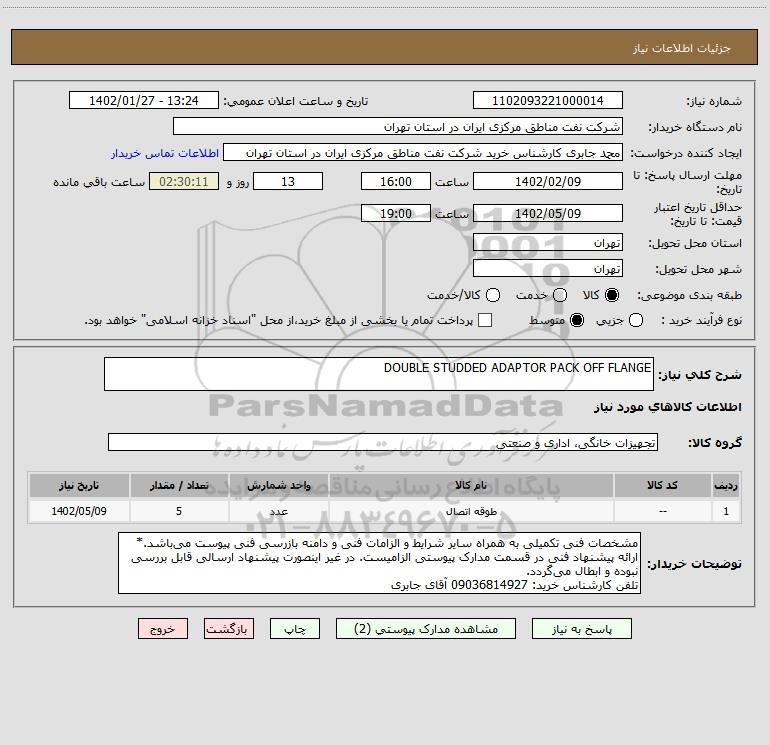This screenshot has height=745, width=770.
Task: Click the price validity time 19:00
Action: point(396,213)
